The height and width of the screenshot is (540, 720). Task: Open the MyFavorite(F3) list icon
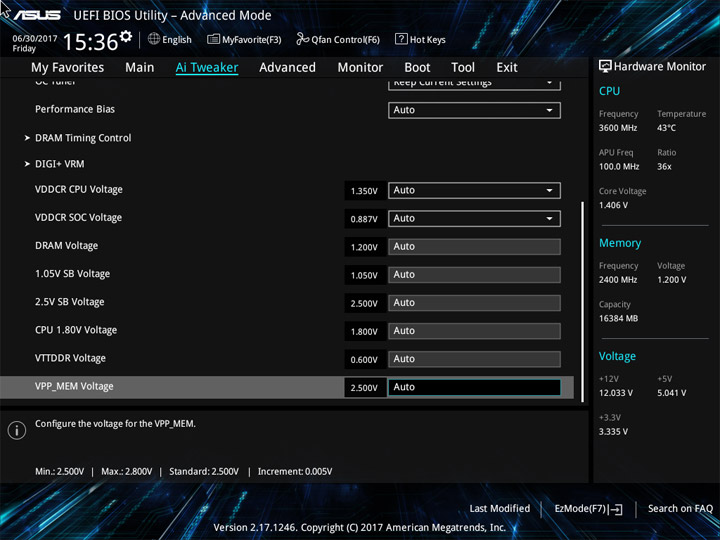tap(213, 39)
